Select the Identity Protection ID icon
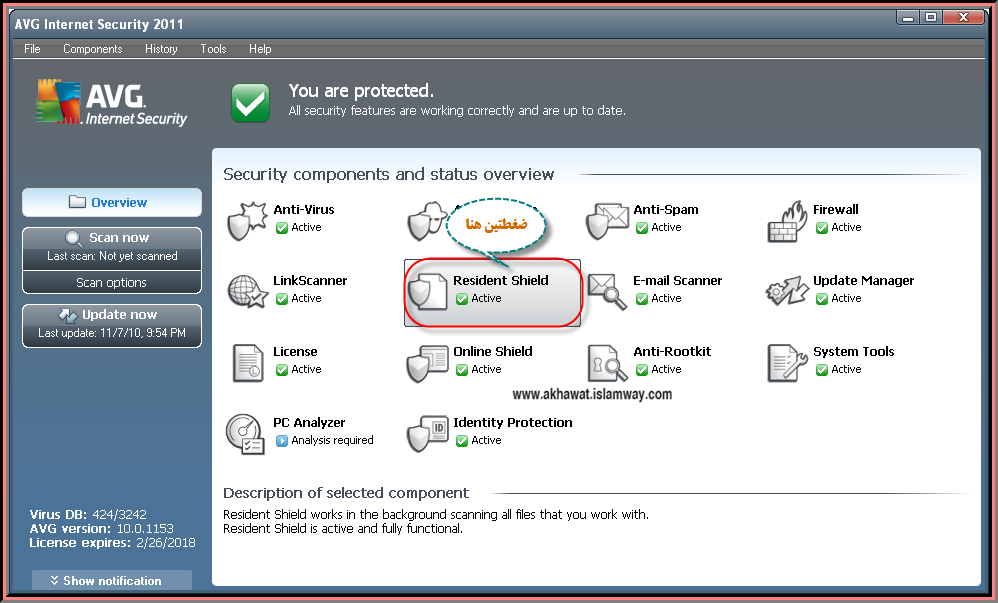Viewport: 998px width, 603px height. coord(427,434)
